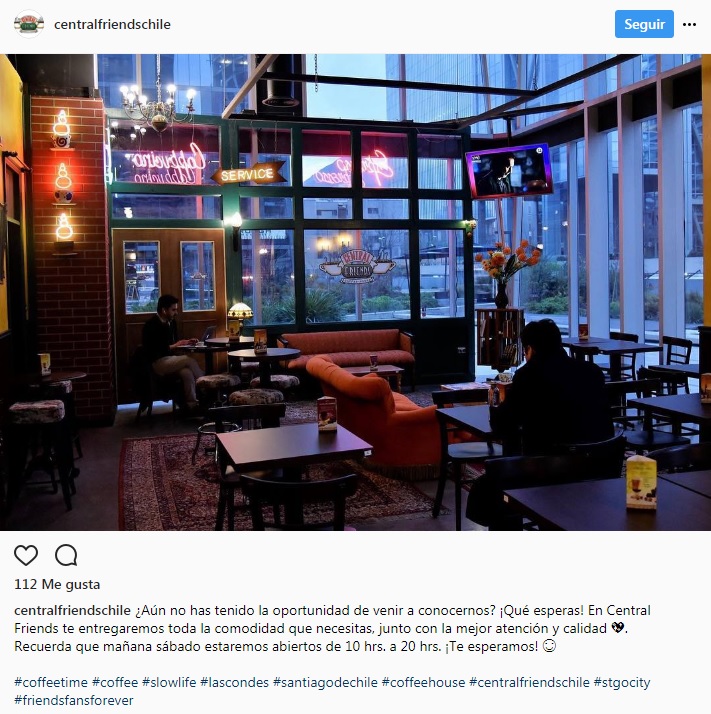Open the #centralfriendschile hashtag

(529, 682)
